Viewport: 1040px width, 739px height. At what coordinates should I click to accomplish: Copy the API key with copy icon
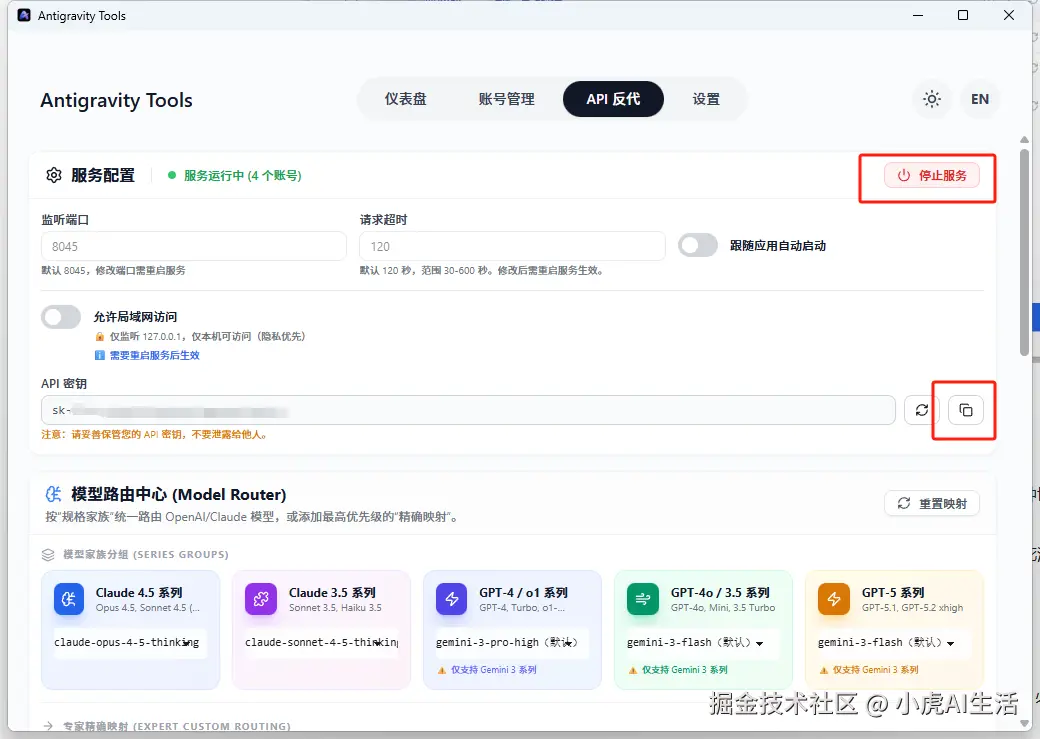966,410
